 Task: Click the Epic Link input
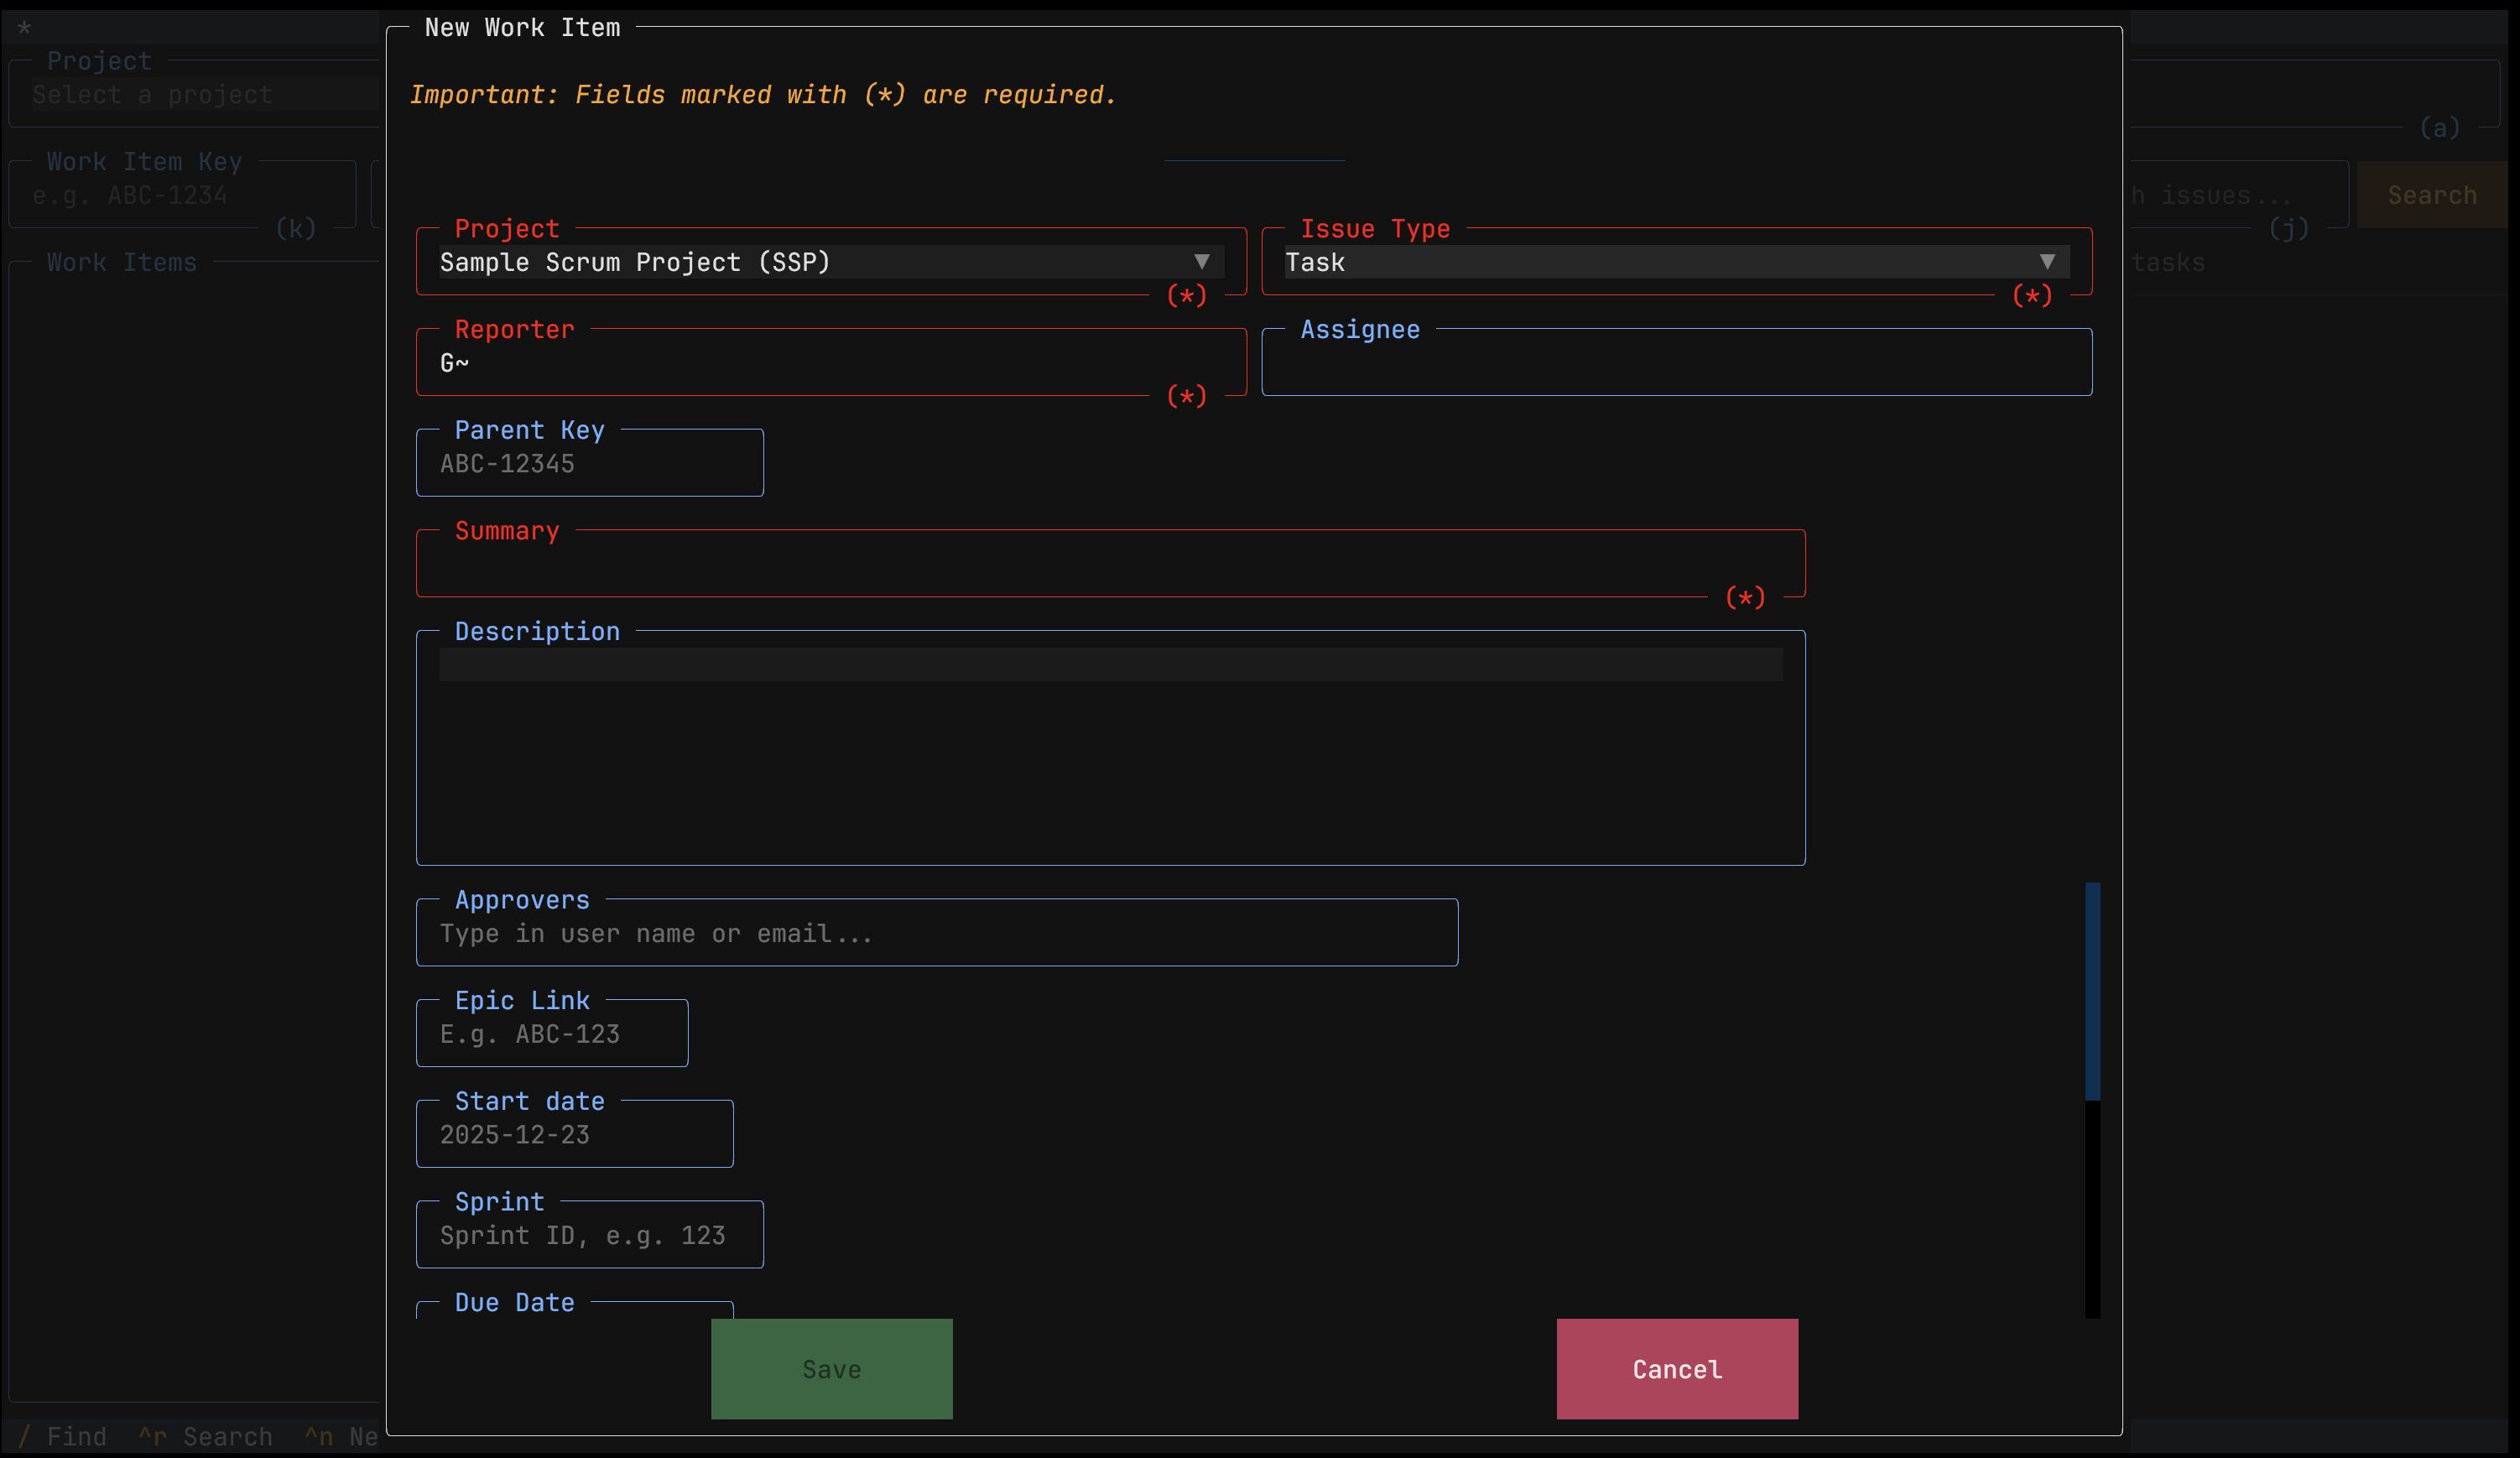(x=552, y=1034)
